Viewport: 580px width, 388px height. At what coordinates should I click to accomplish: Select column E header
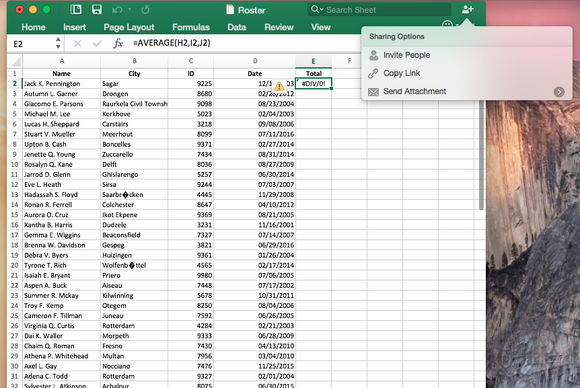pos(313,61)
